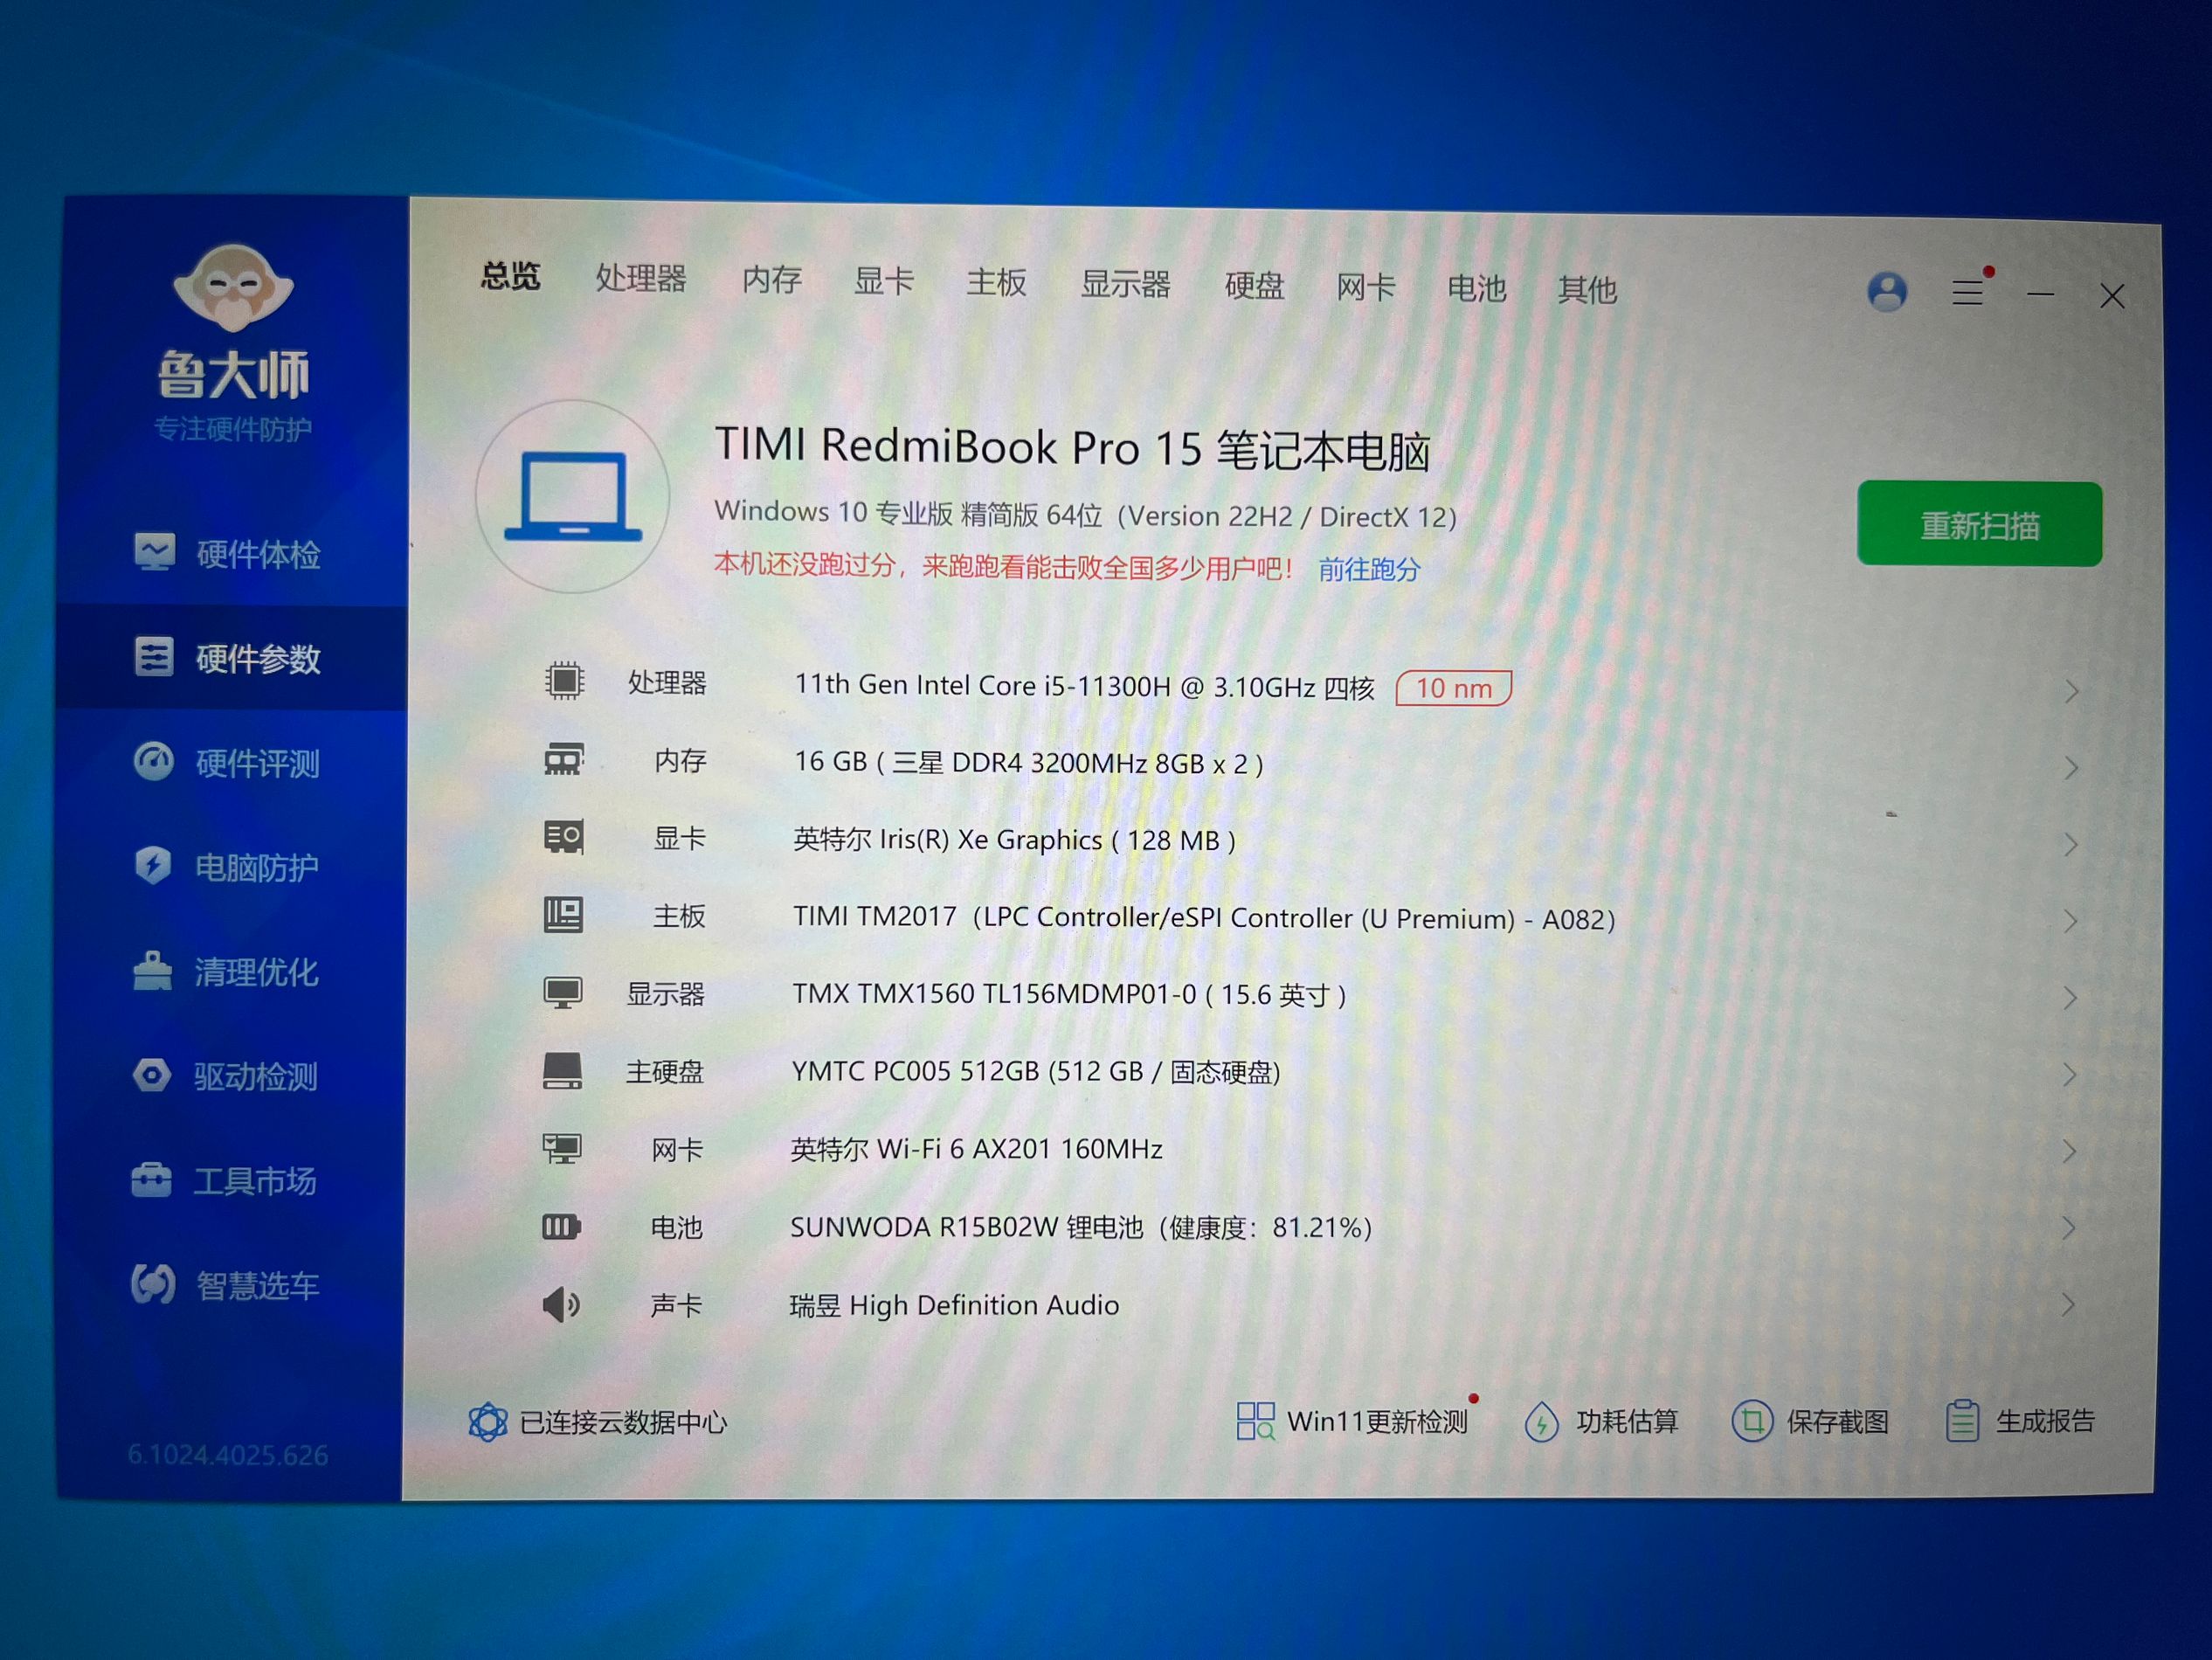Click SUNWODA R15B02W battery text
The height and width of the screenshot is (1660, 2212).
pyautogui.click(x=1081, y=1227)
